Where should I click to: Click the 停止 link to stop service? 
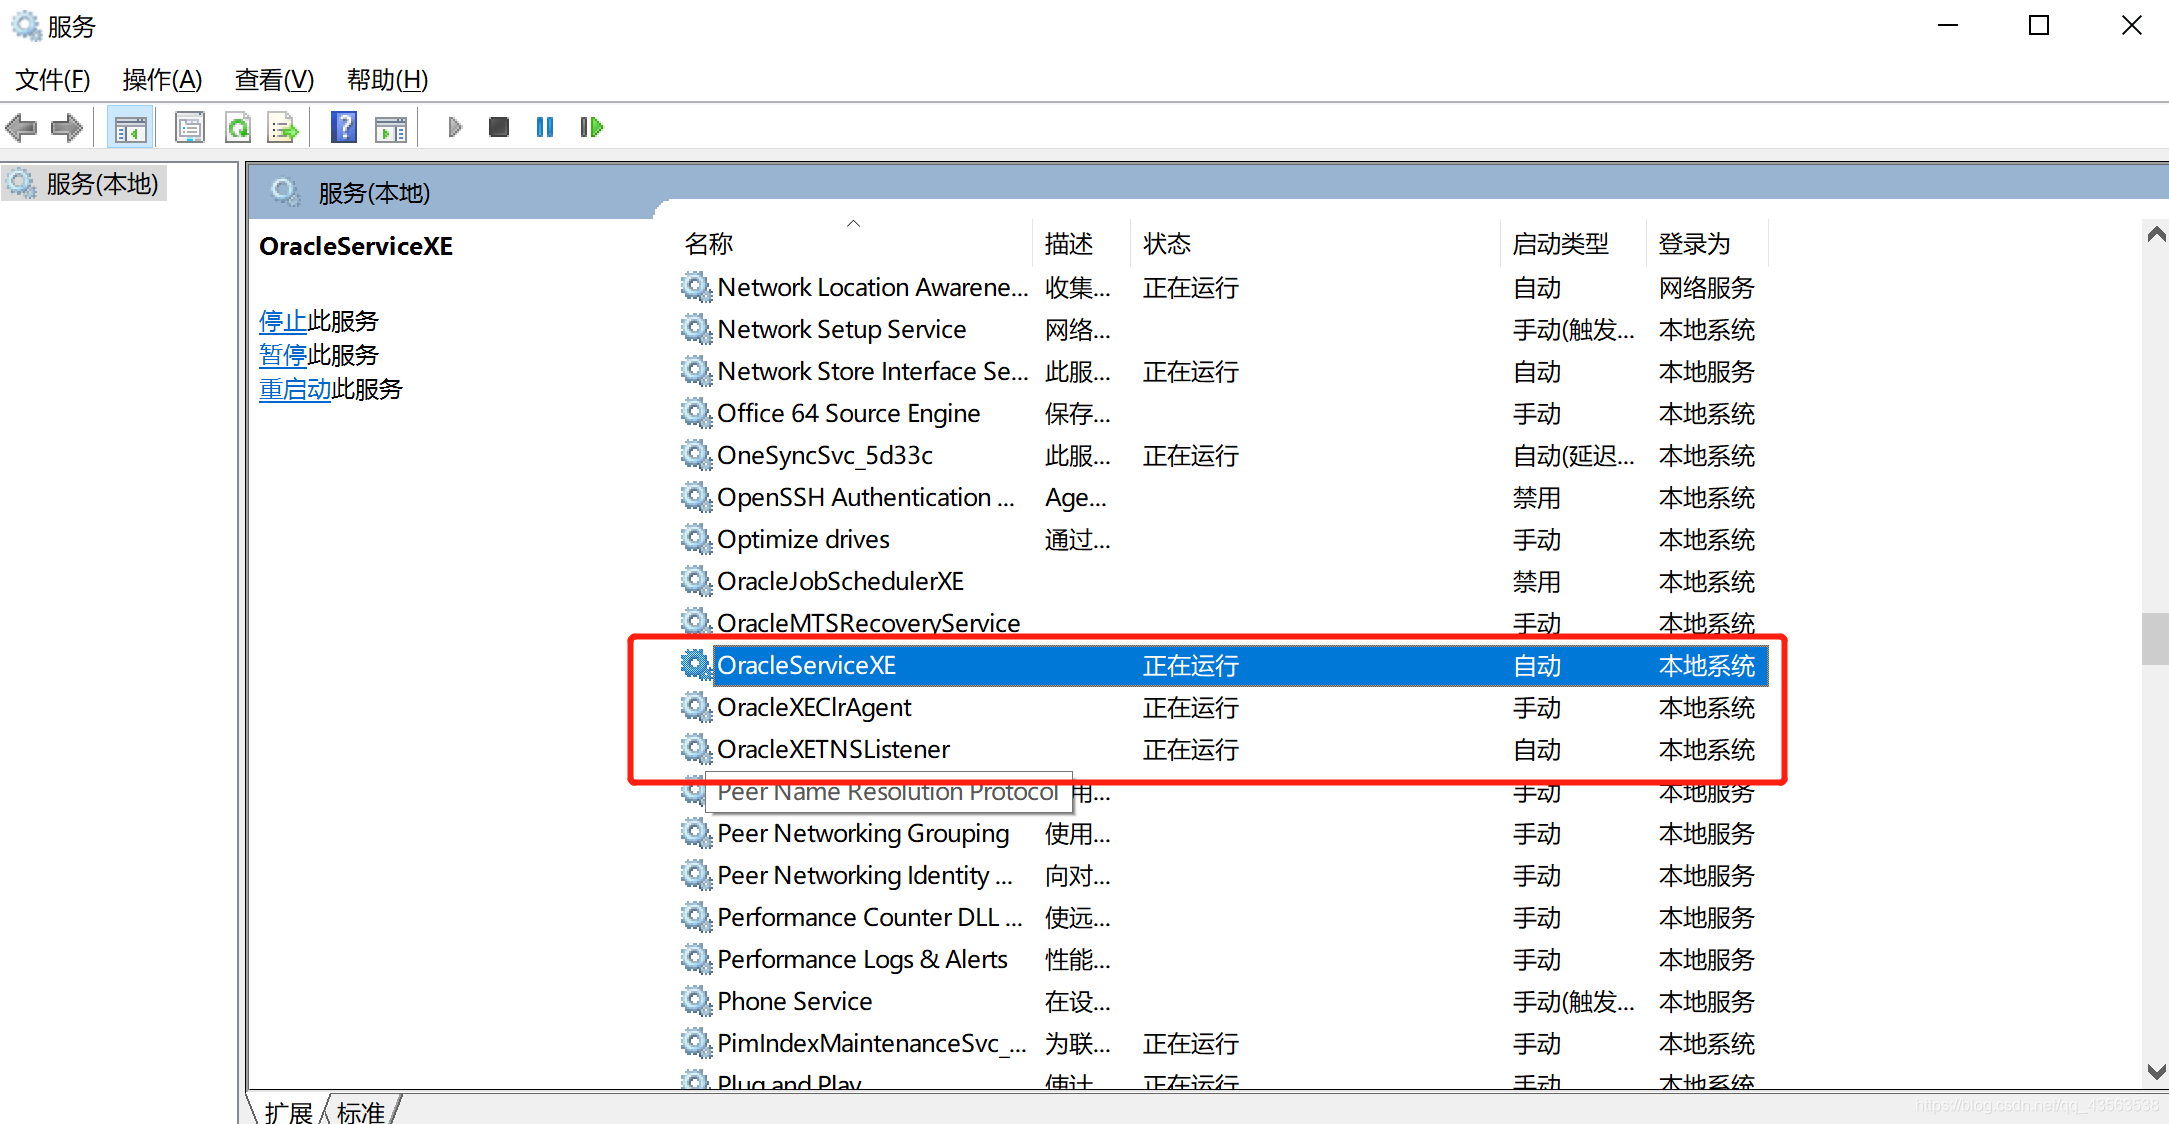[x=283, y=321]
